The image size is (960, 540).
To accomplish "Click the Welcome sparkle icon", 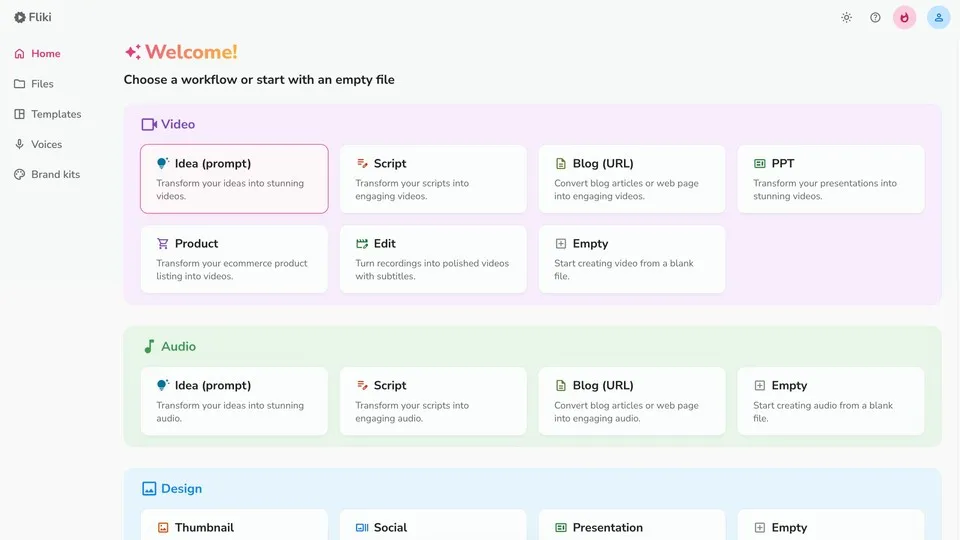I will click(x=133, y=52).
